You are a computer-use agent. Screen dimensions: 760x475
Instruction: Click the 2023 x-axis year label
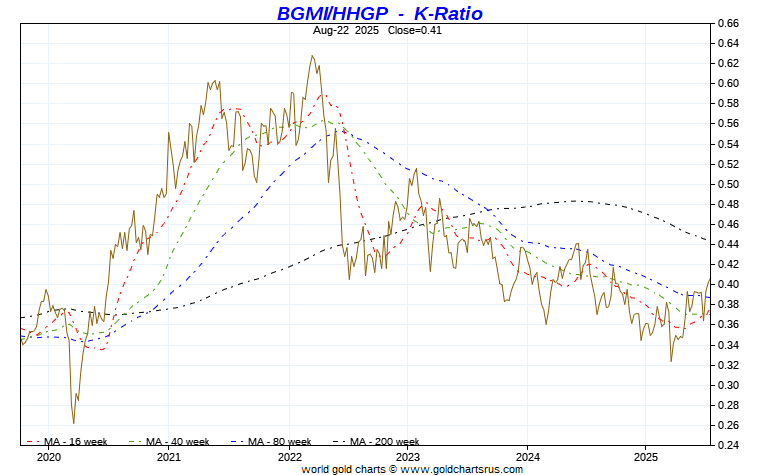pos(408,457)
